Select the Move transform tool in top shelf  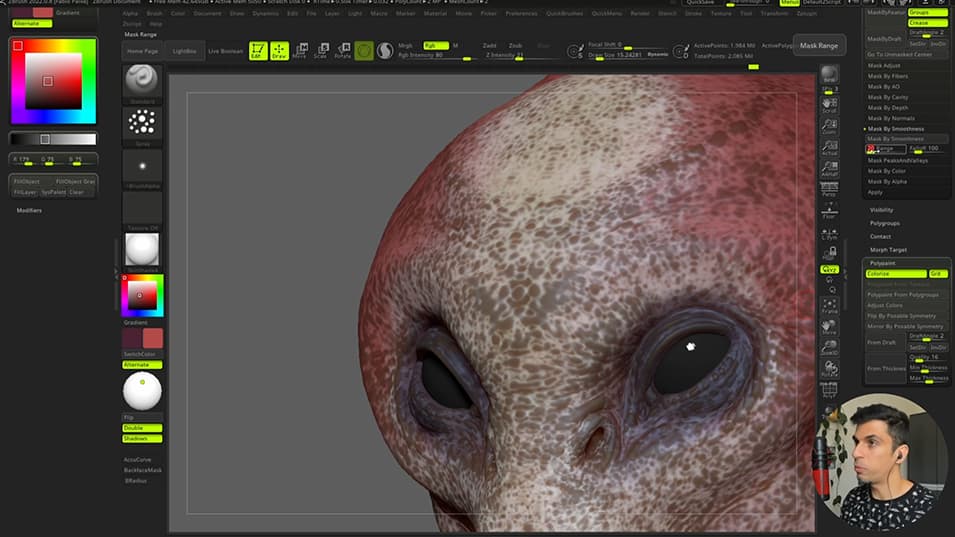pos(300,51)
